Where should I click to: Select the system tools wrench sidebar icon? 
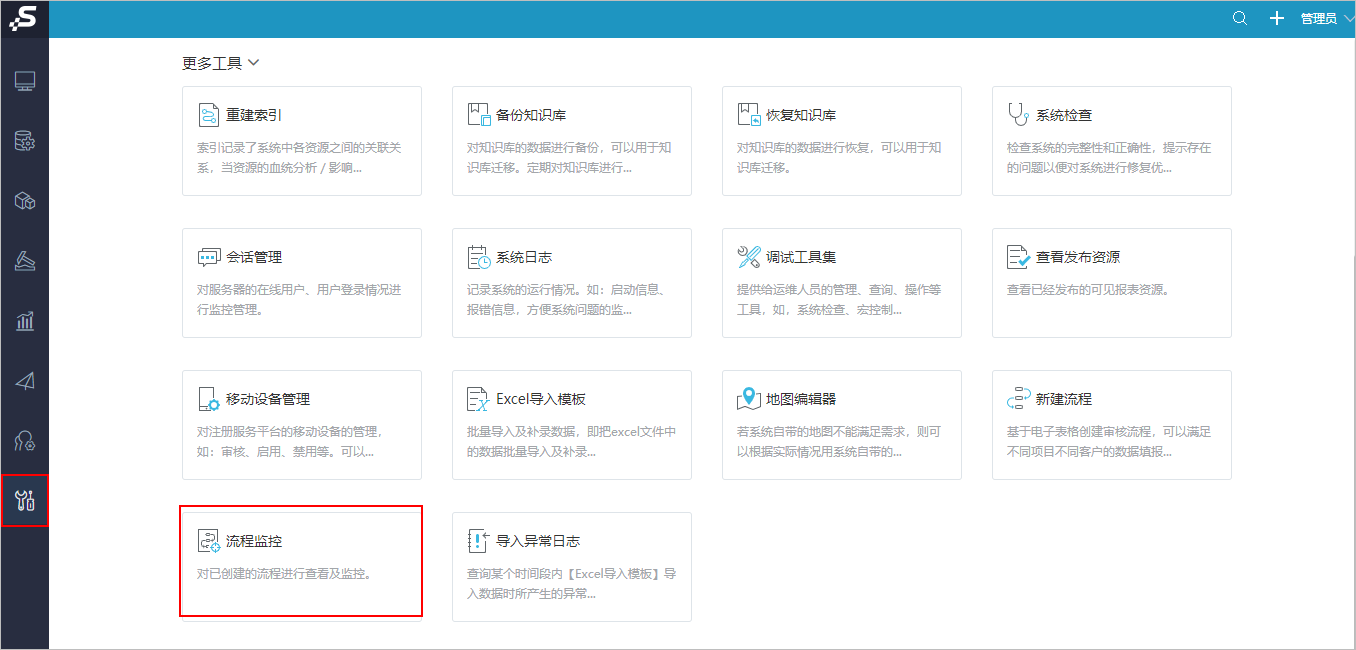pyautogui.click(x=25, y=500)
